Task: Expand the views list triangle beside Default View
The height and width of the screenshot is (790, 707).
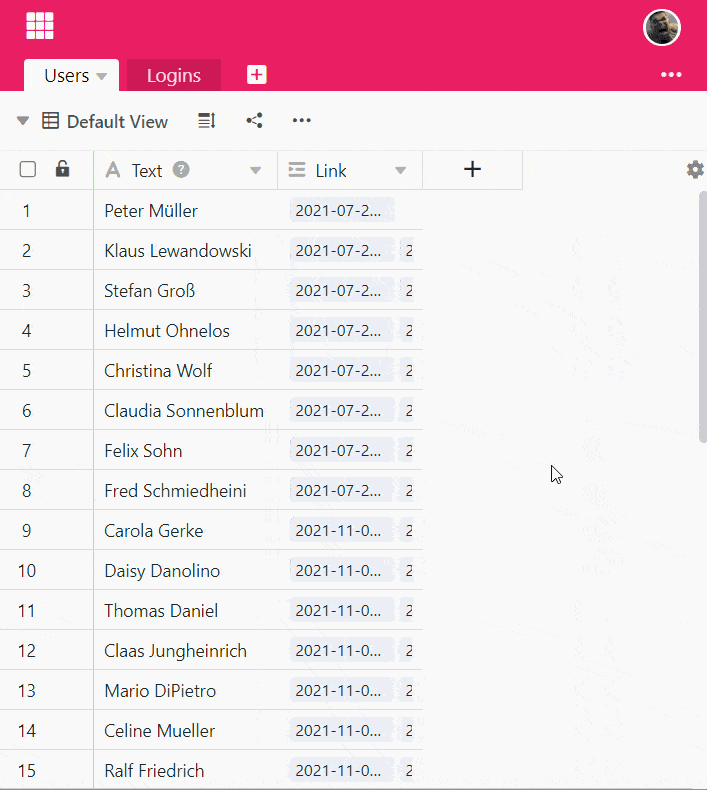Action: point(23,121)
